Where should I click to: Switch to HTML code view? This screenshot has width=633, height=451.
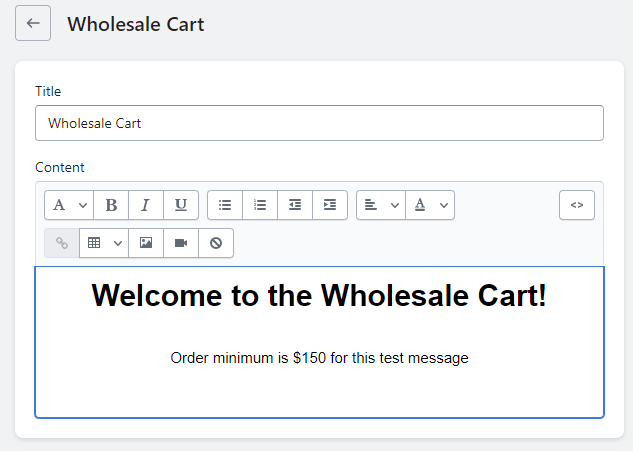(x=577, y=205)
